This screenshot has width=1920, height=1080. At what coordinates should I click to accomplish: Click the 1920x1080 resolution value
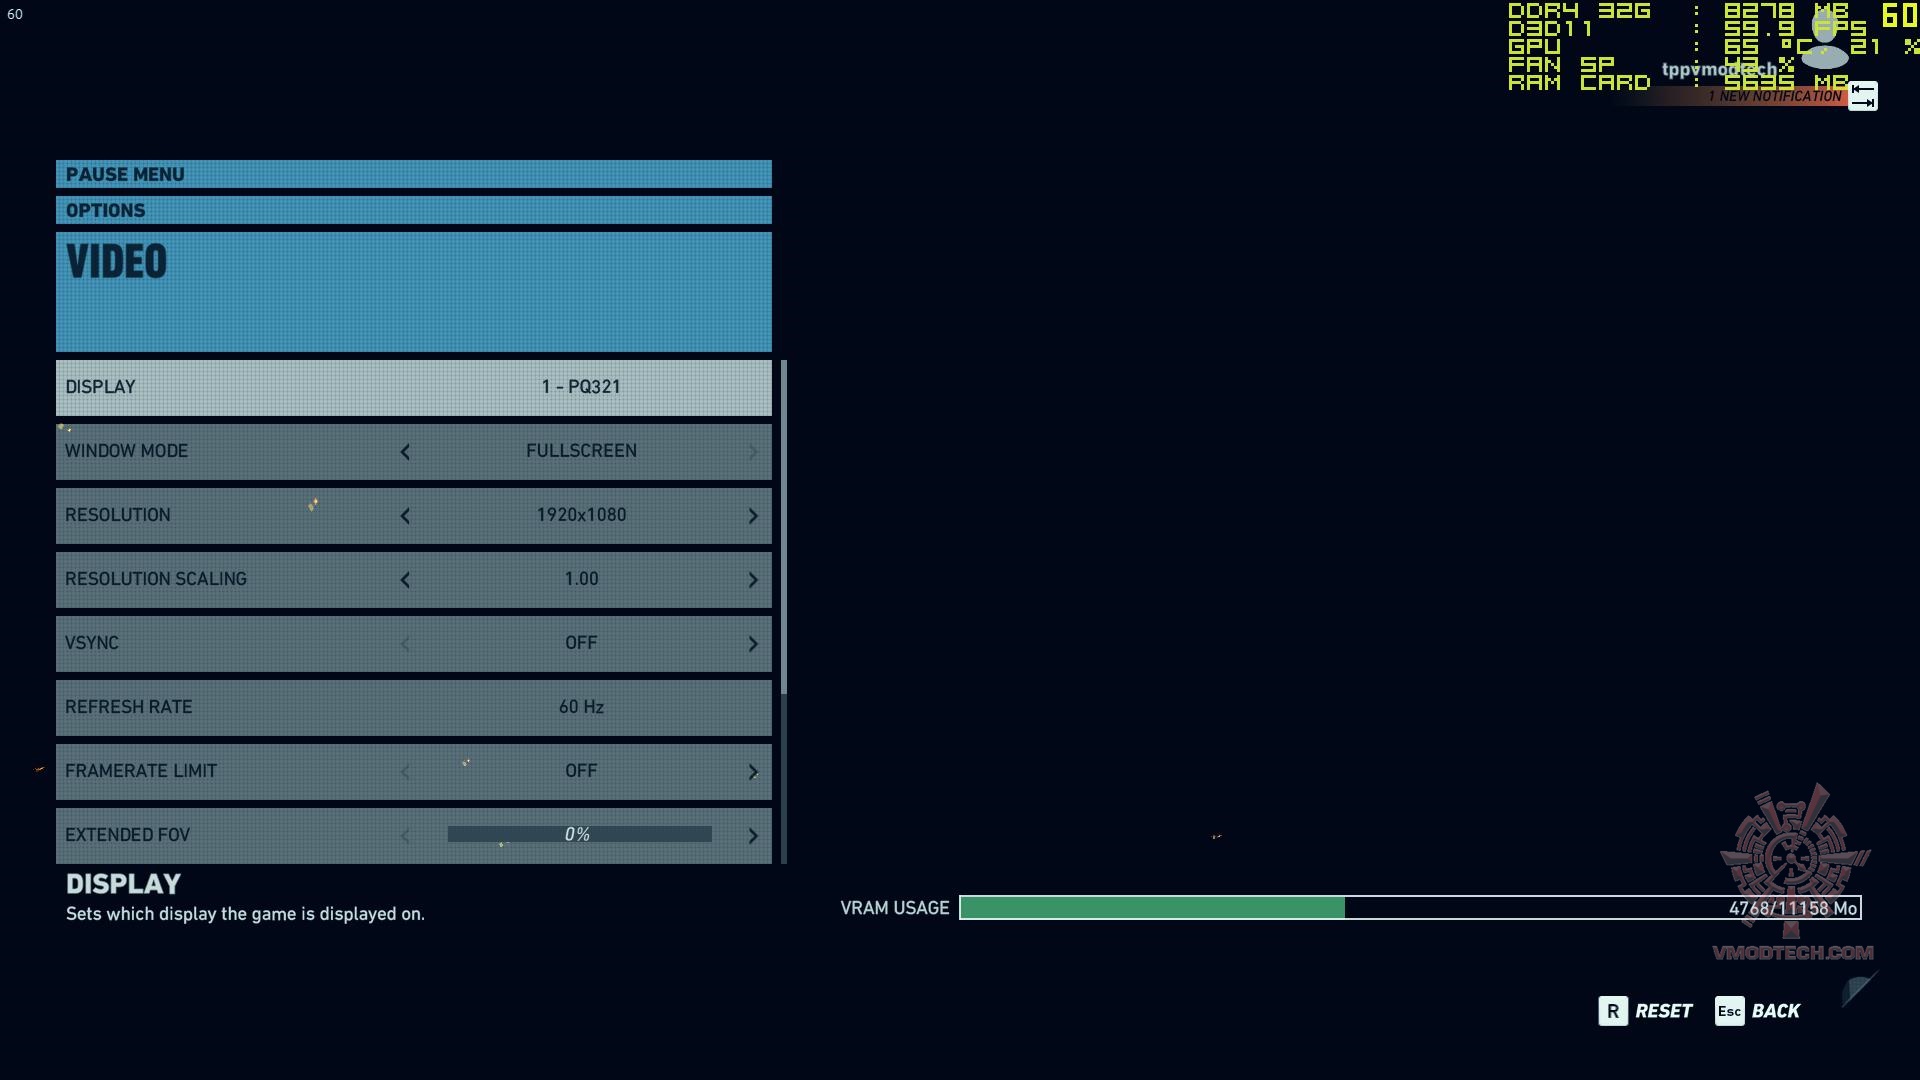(581, 515)
